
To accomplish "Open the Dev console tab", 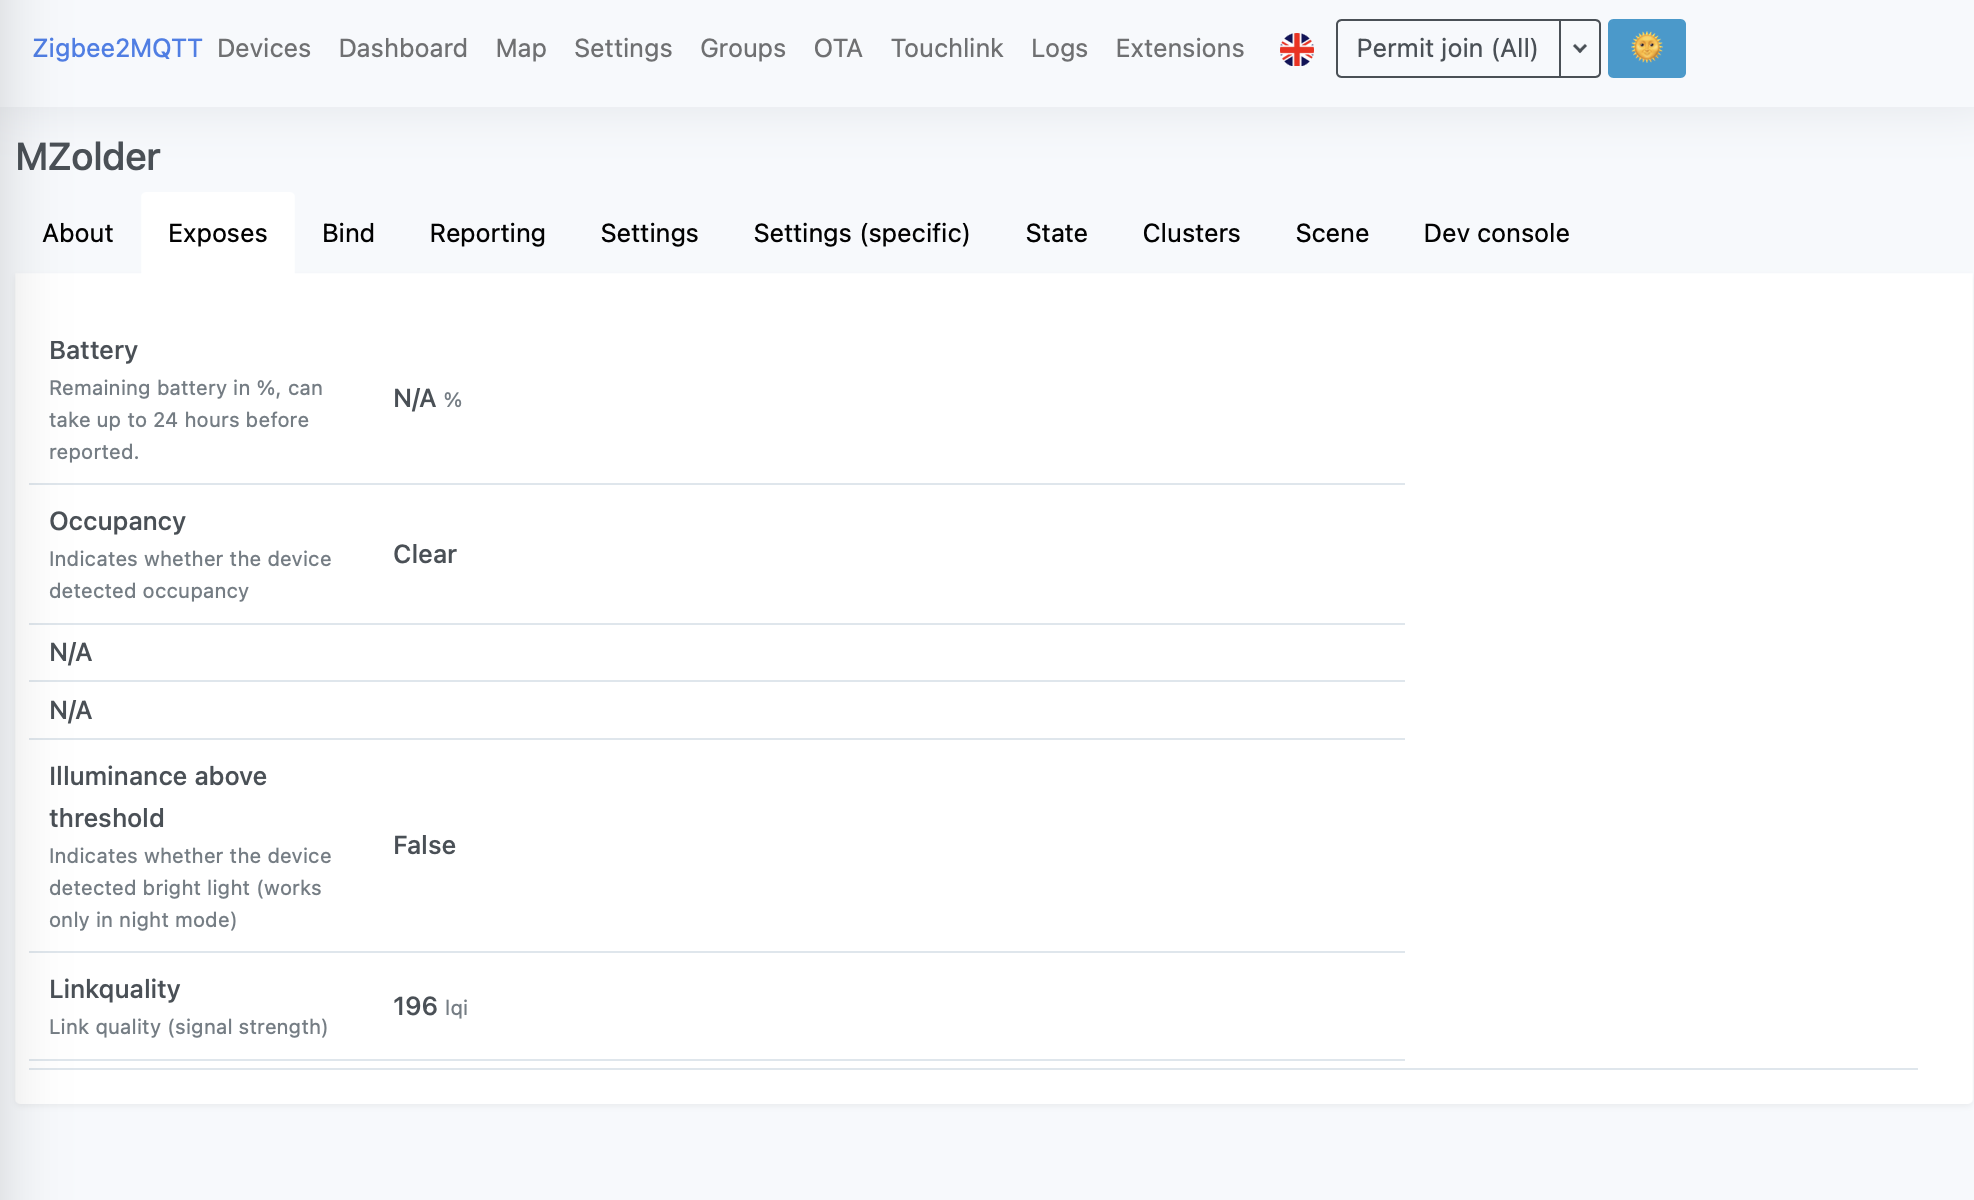I will point(1495,233).
